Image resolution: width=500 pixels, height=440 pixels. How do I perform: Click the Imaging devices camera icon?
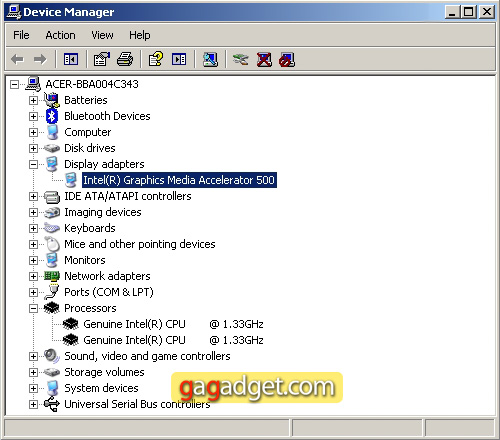52,212
